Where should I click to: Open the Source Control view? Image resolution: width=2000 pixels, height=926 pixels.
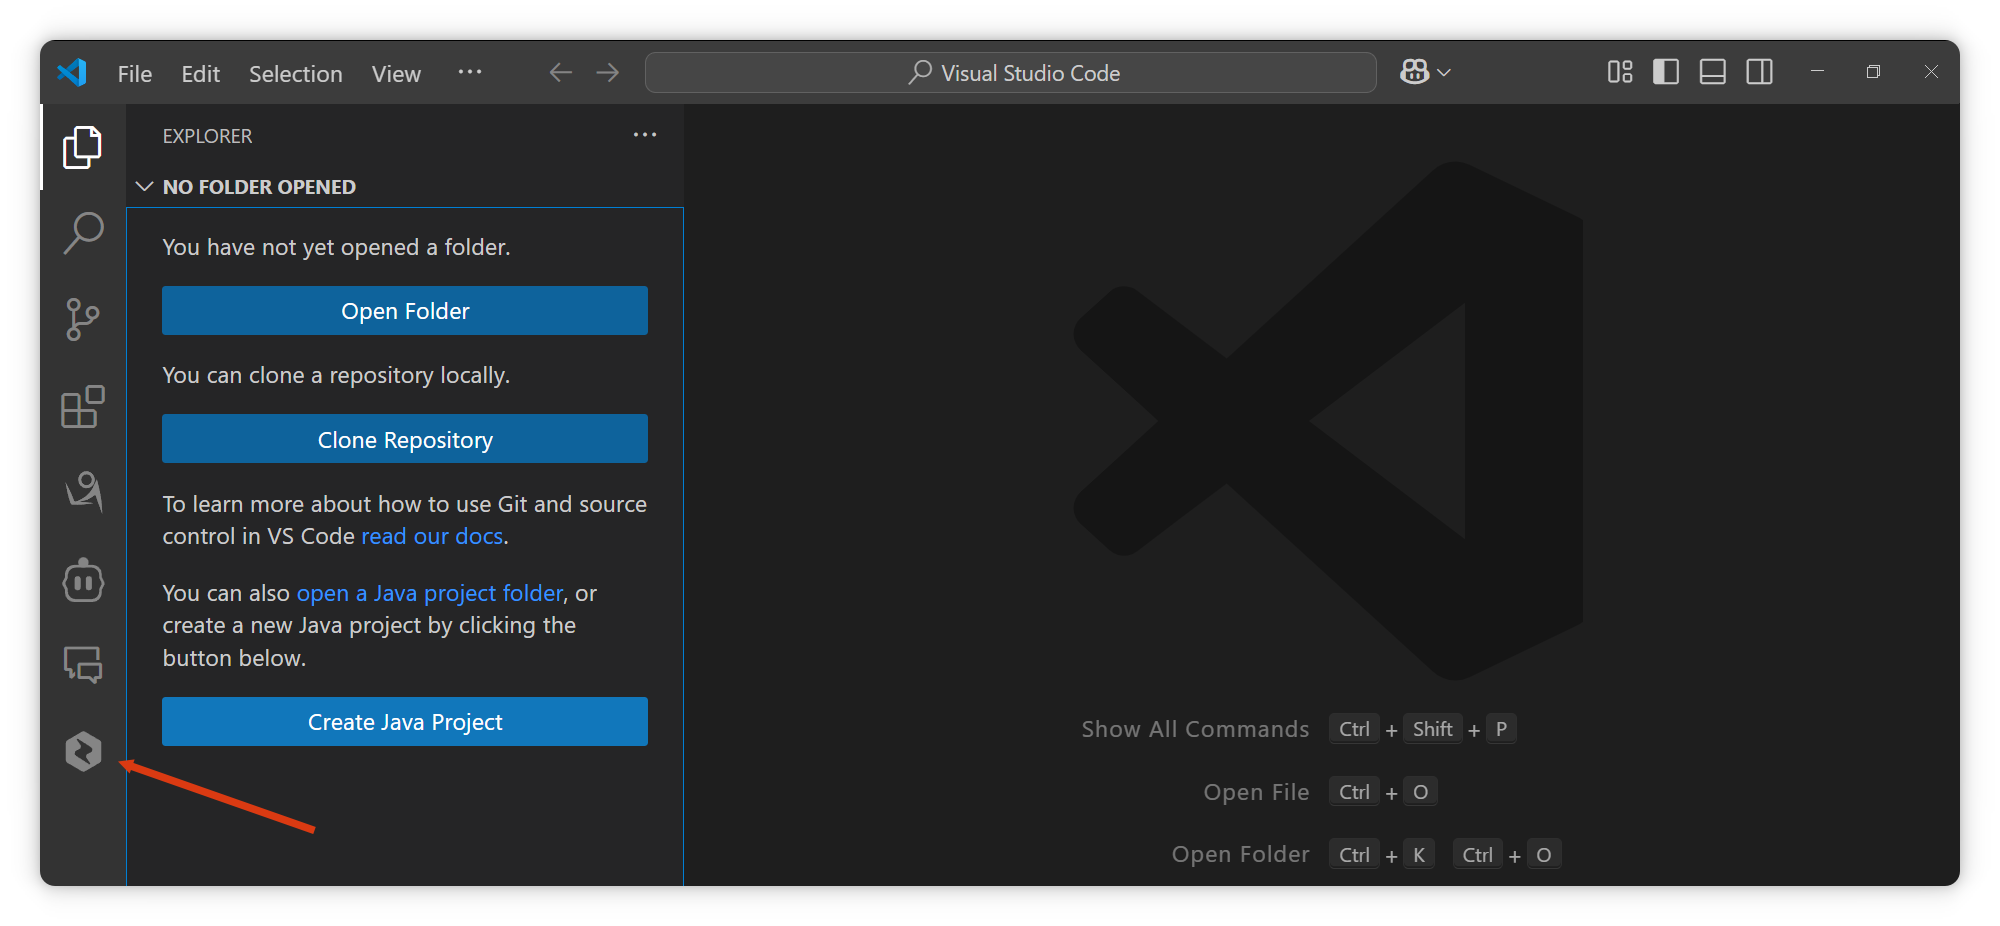(x=82, y=320)
